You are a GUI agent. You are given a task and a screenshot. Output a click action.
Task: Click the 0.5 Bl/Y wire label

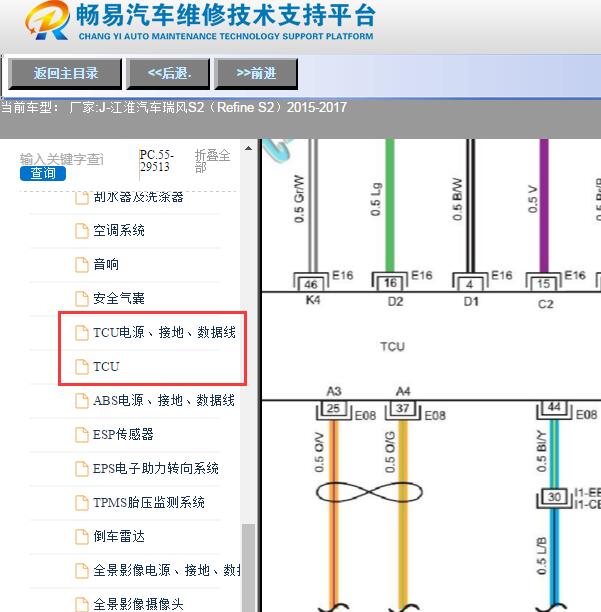click(541, 451)
